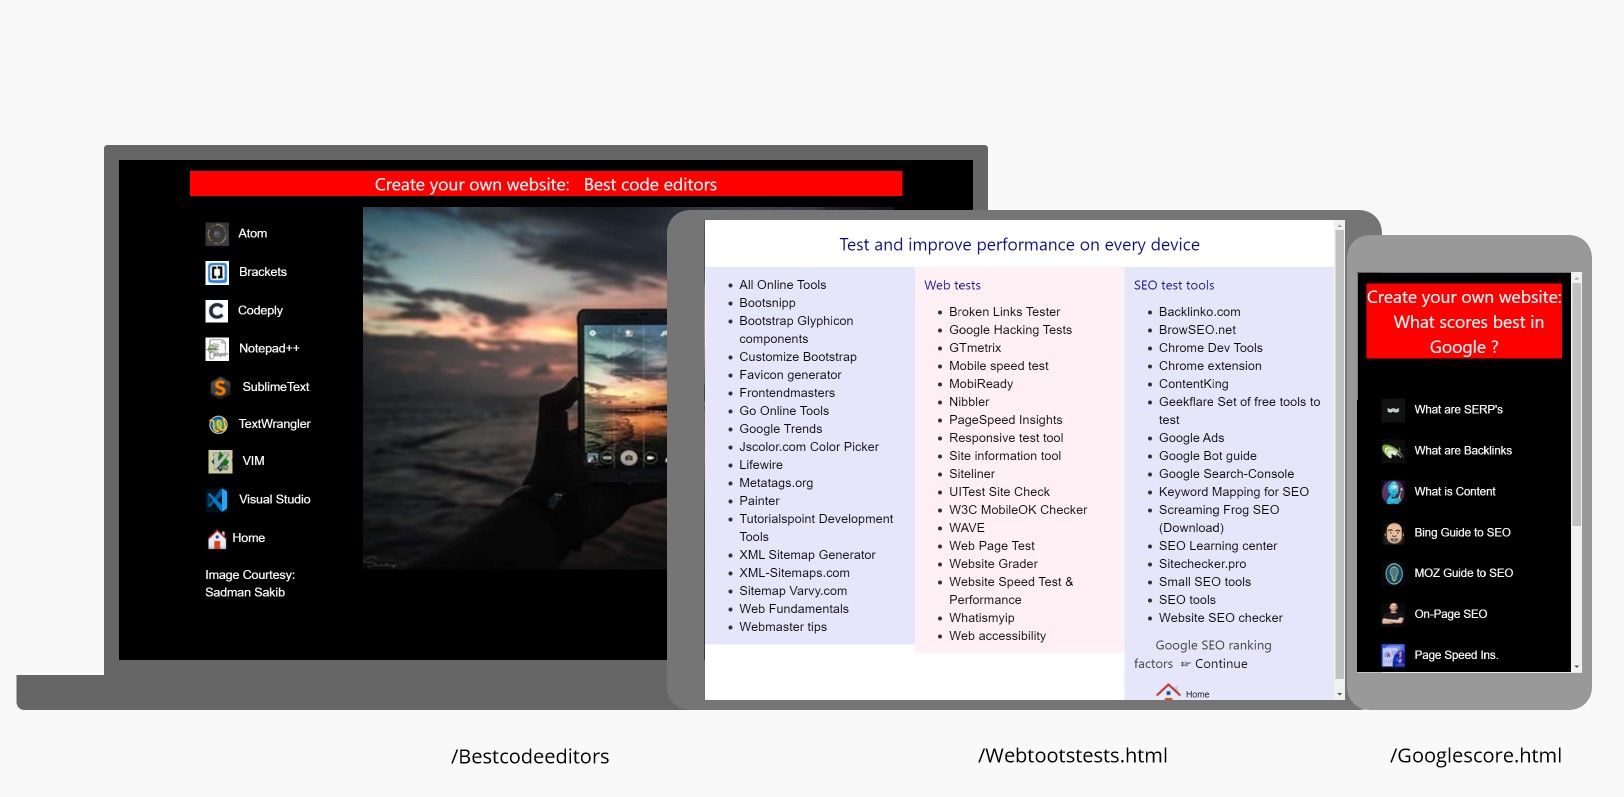Open the Bootsnipp link
1624x797 pixels.
point(767,303)
